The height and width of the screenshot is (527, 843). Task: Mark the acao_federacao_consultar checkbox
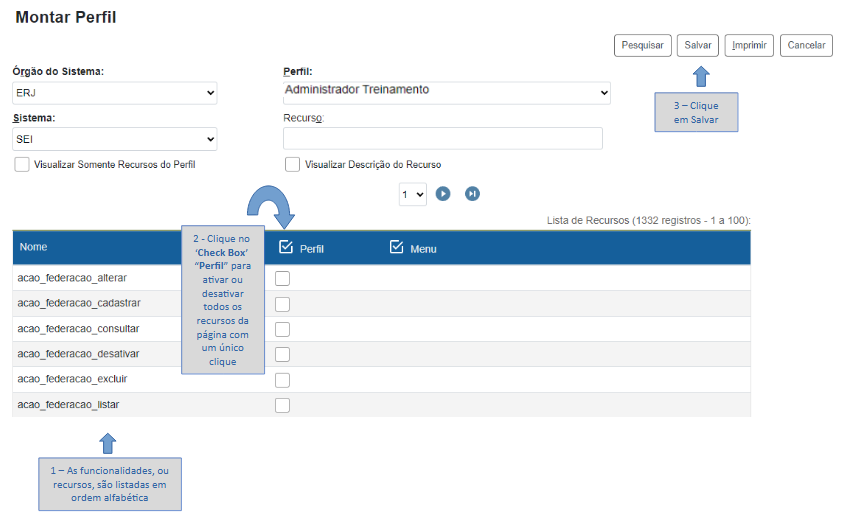click(x=282, y=329)
